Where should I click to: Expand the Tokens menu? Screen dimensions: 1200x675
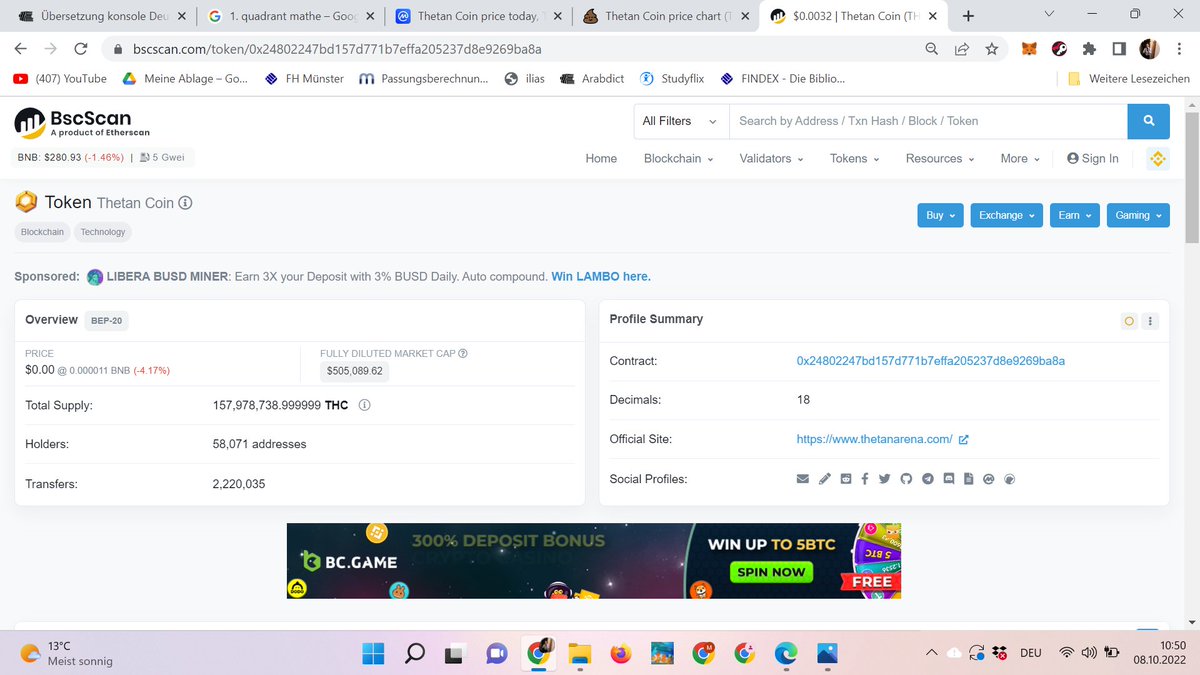click(x=855, y=158)
